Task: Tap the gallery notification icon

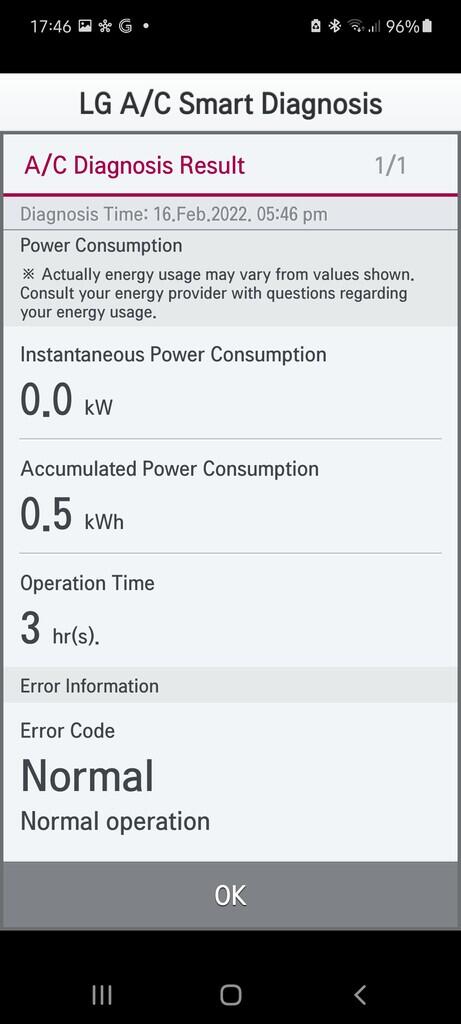Action: tap(84, 26)
